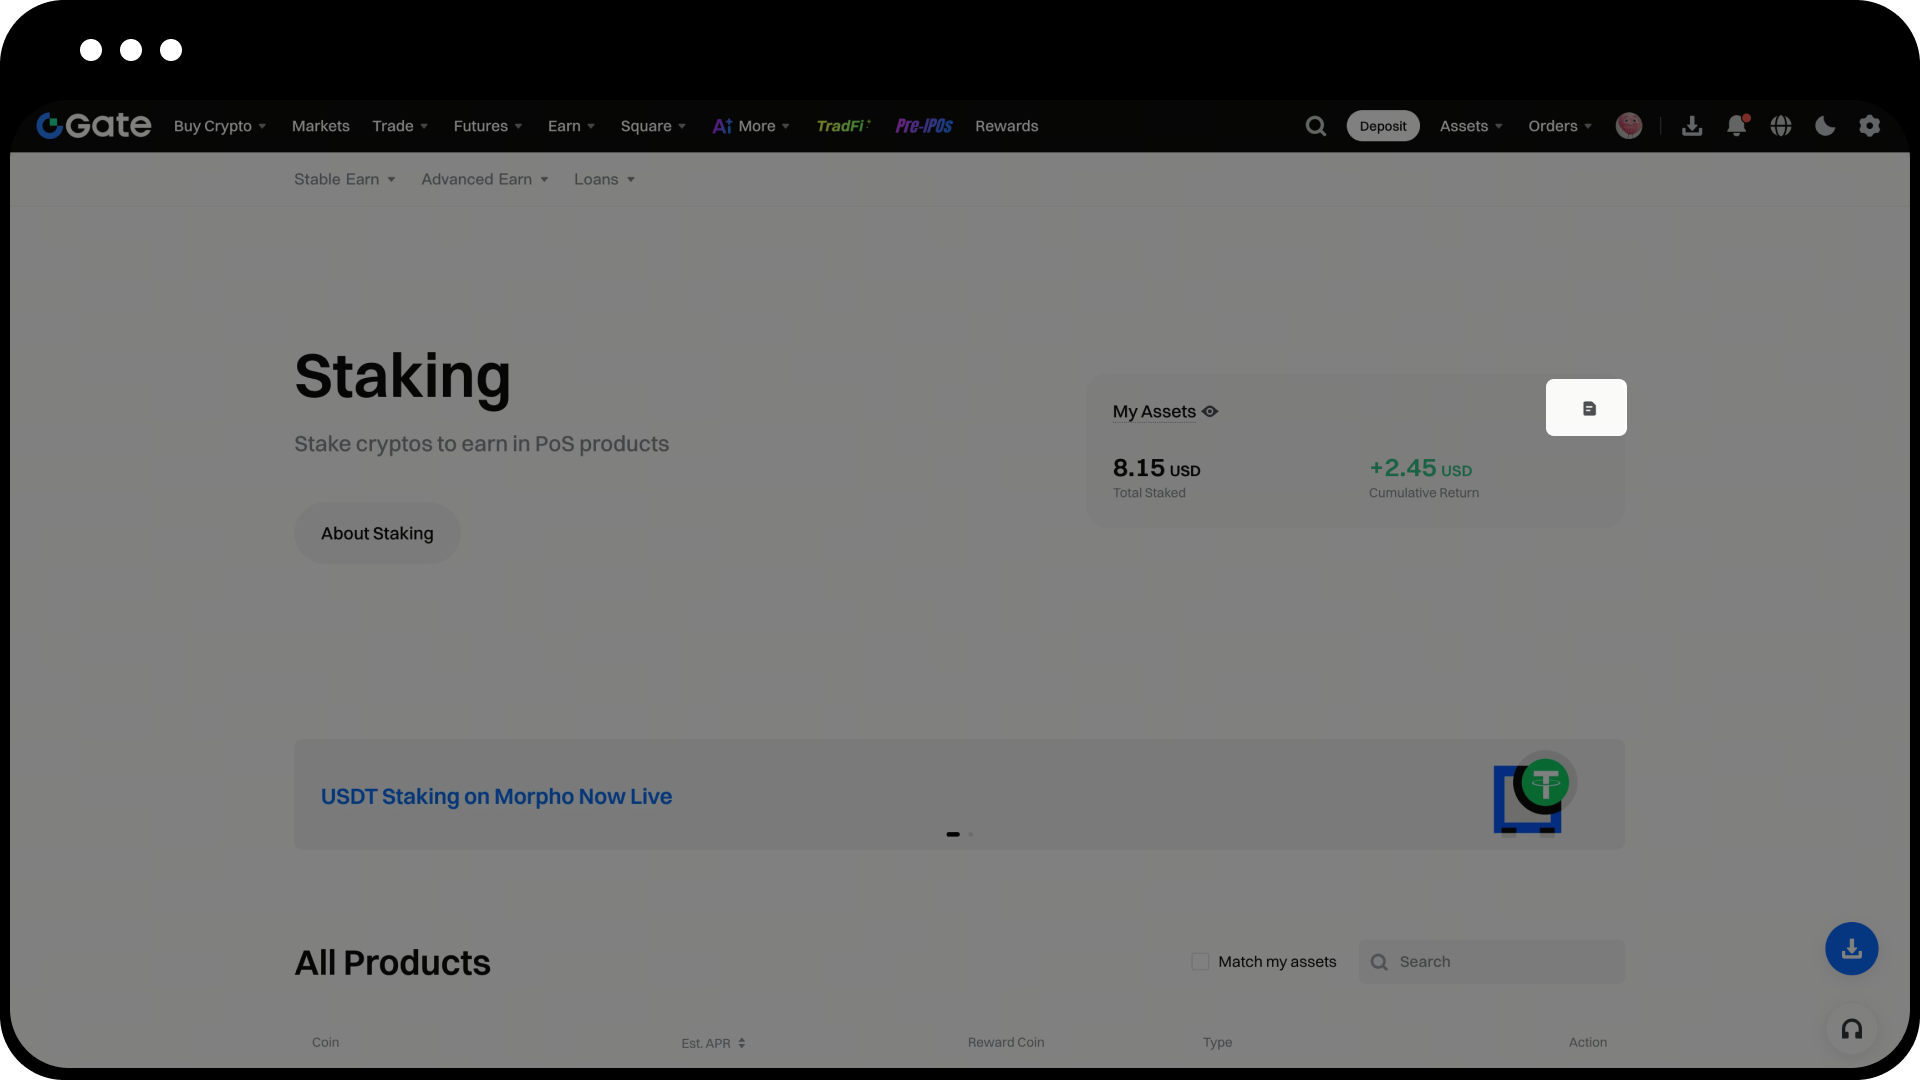Open the download app icon in header
This screenshot has width=1920, height=1080.
1692,126
